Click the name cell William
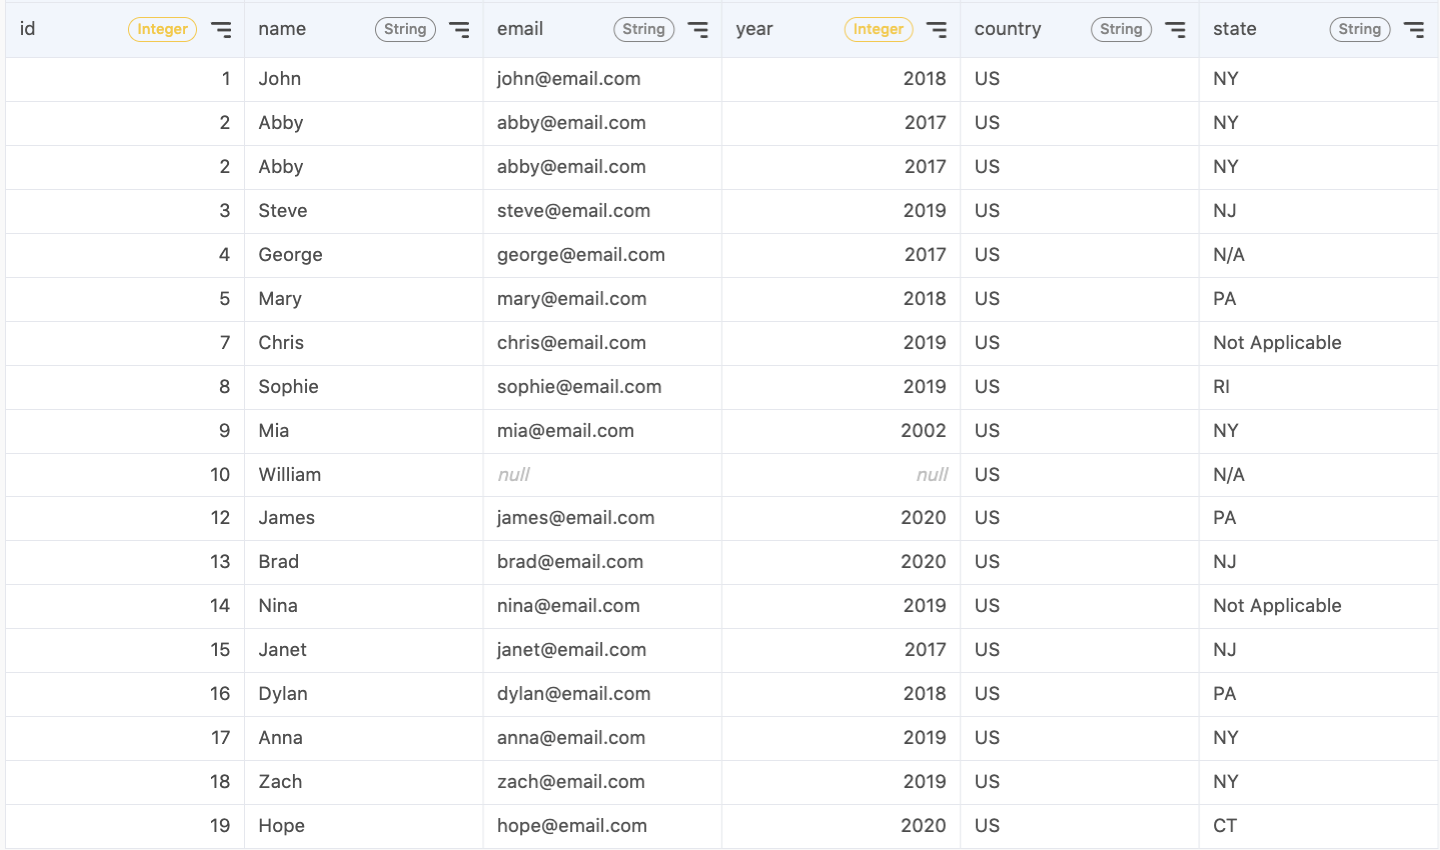This screenshot has width=1440, height=850. pyautogui.click(x=364, y=475)
